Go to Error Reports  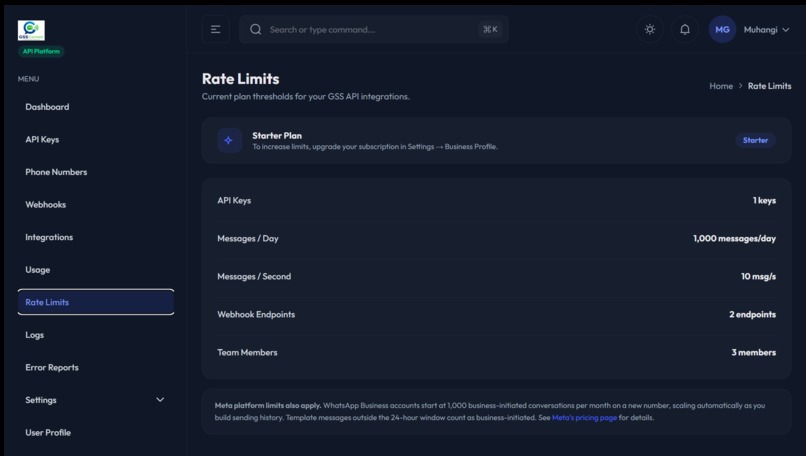click(96, 368)
